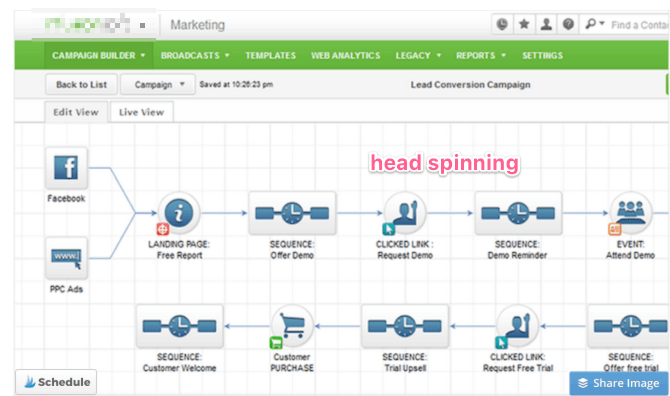Open the search magnifier dropdown

pyautogui.click(x=594, y=24)
